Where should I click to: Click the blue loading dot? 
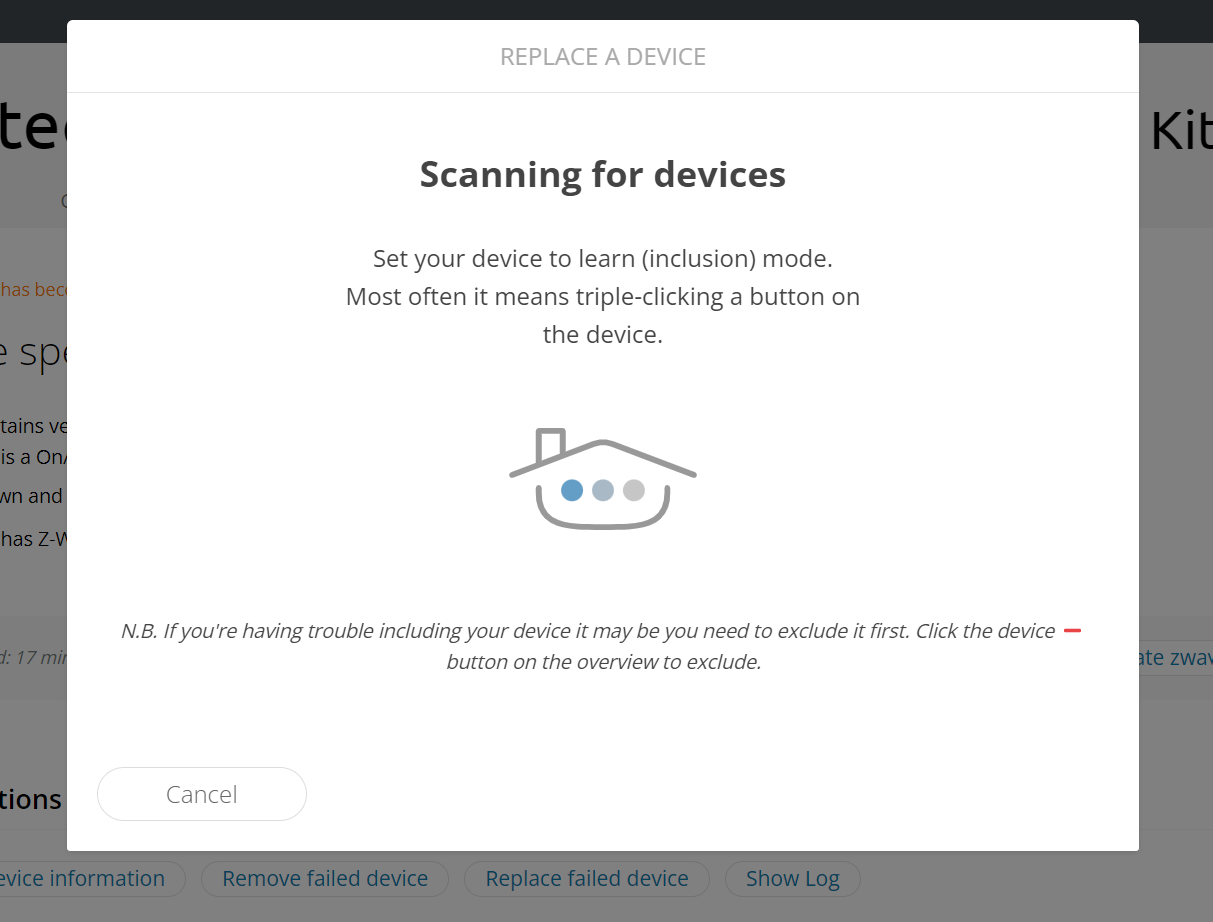[x=572, y=490]
